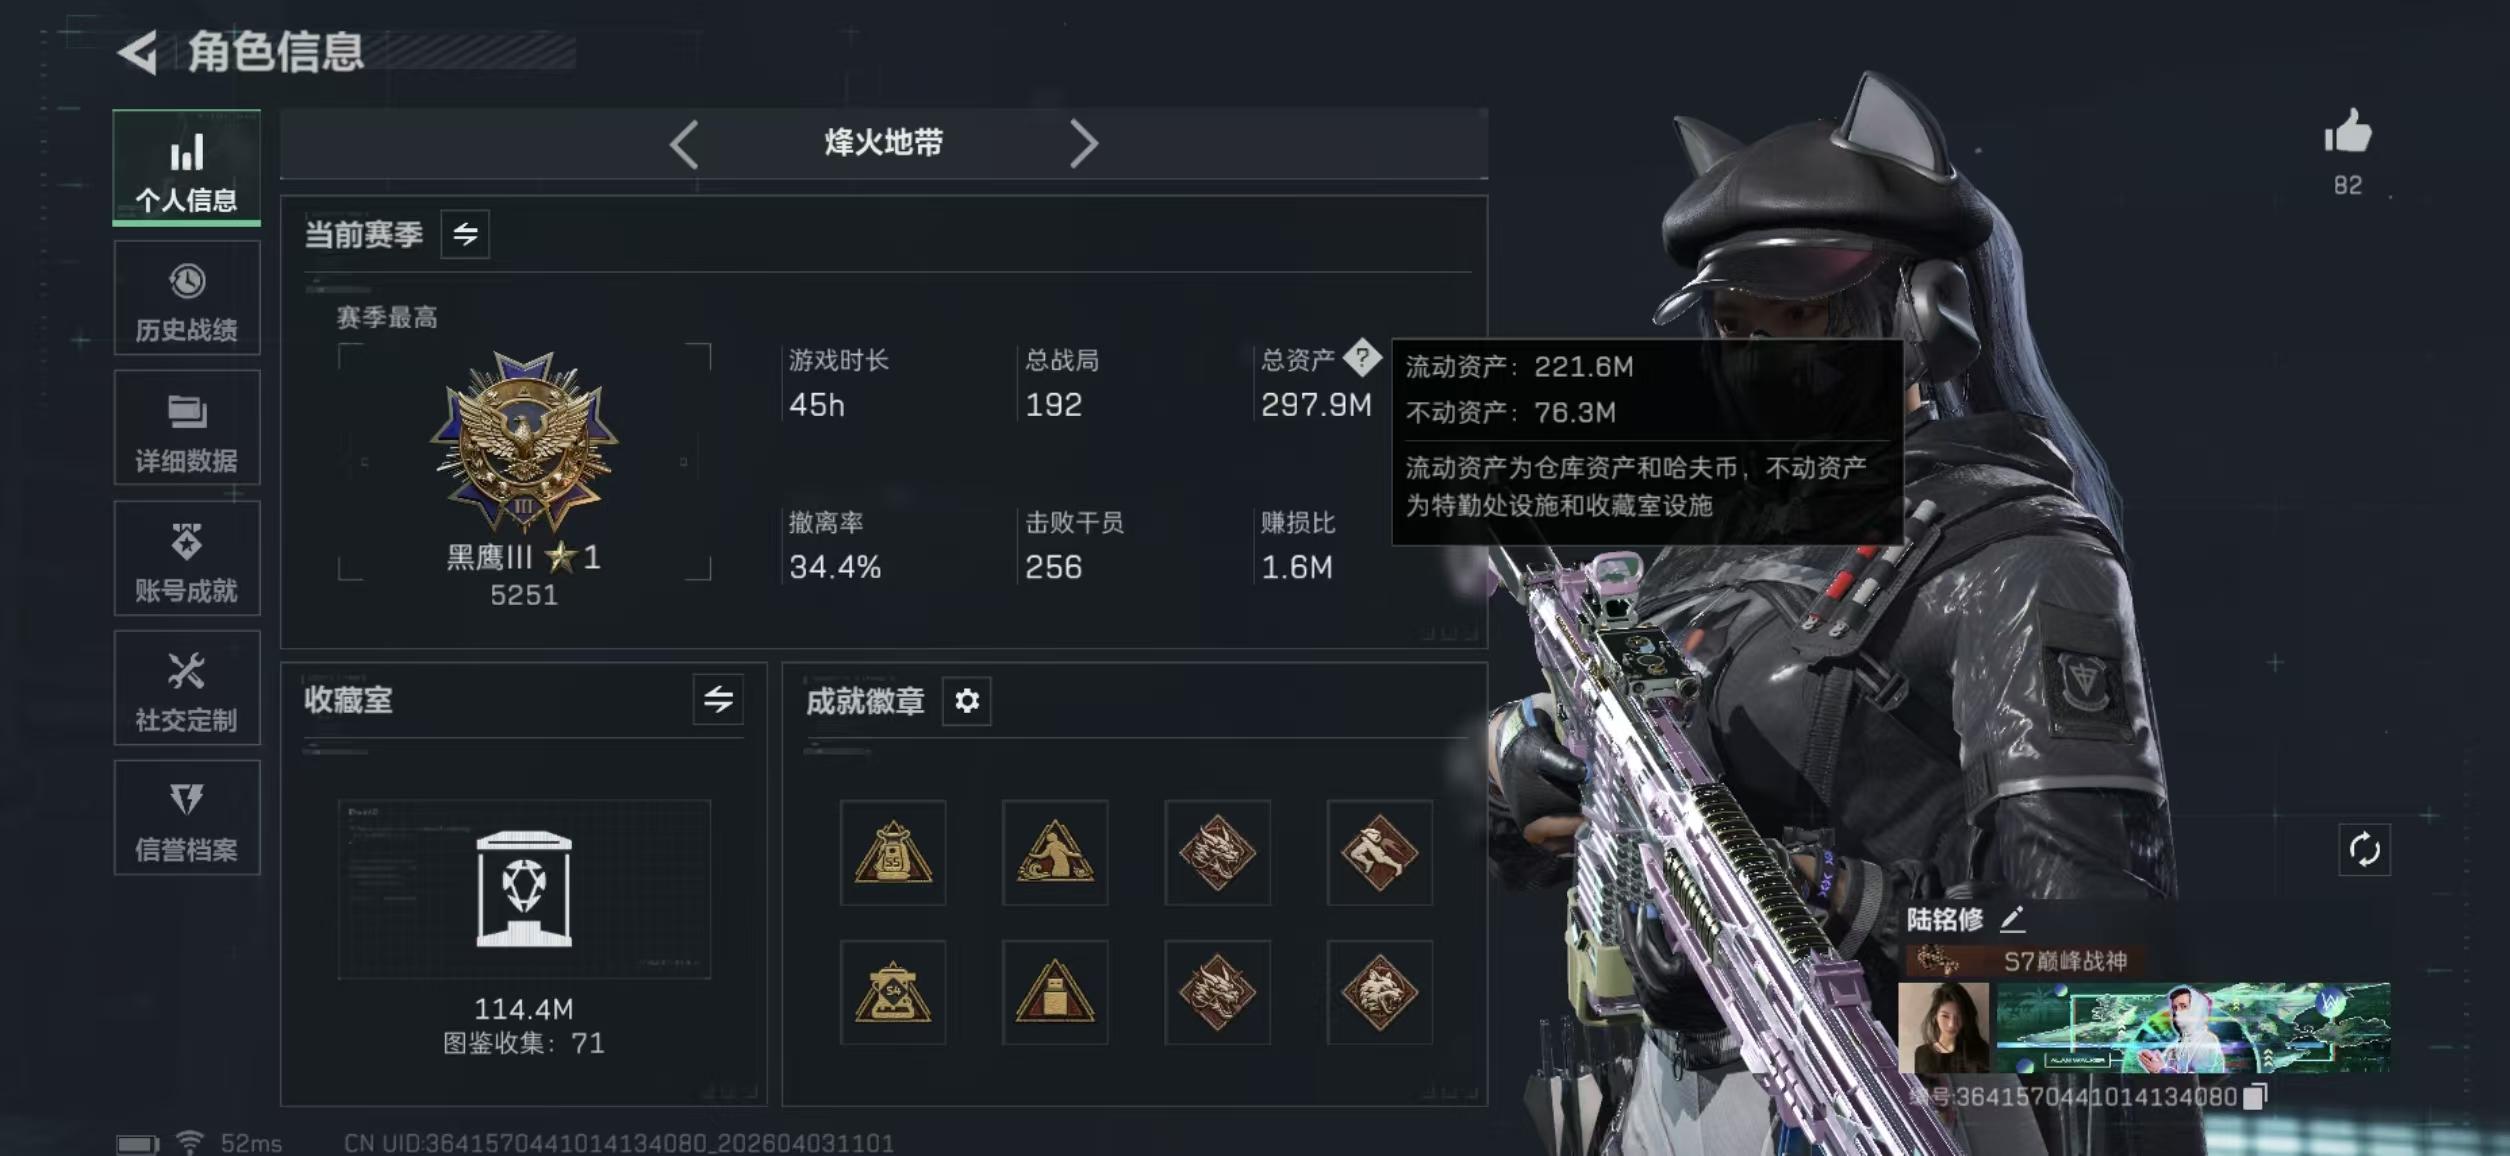Toggle the 当前赛季 season swap button
Viewport: 2510px width, 1156px height.
[x=465, y=234]
